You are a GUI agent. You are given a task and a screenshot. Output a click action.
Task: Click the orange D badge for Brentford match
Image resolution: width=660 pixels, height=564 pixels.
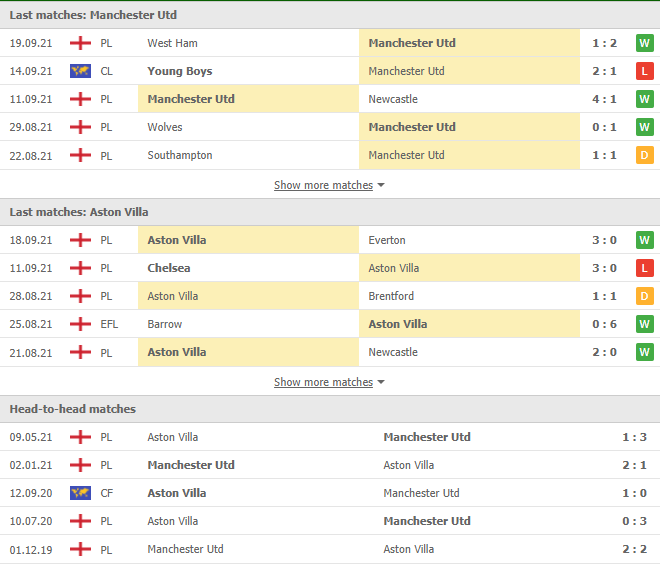click(x=644, y=296)
